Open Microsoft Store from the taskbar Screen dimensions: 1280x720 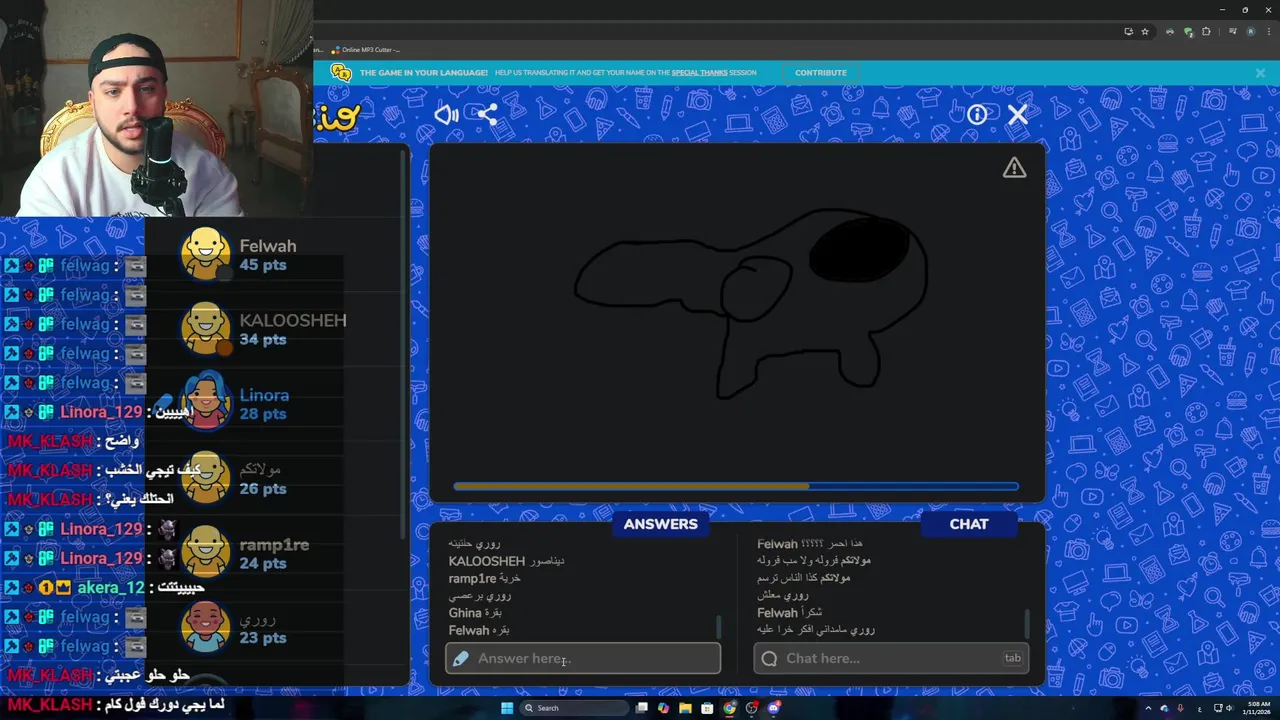[x=707, y=708]
